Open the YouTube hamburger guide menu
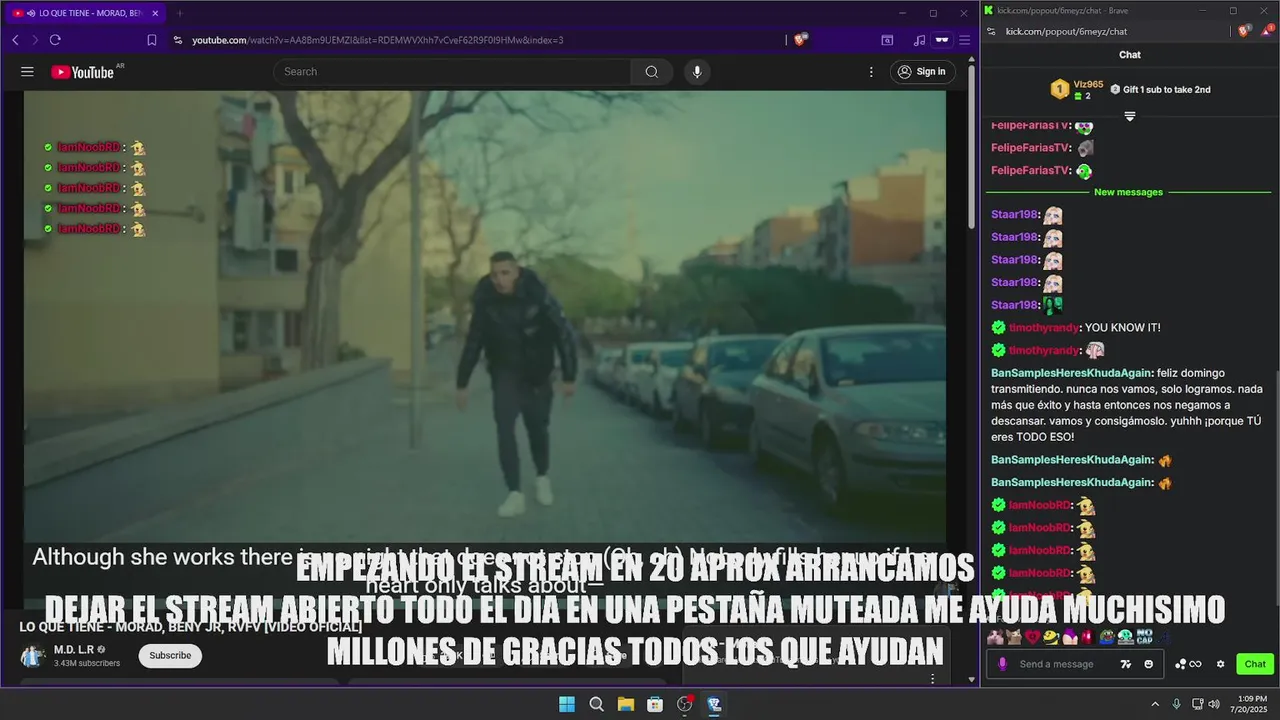 pos(27,71)
